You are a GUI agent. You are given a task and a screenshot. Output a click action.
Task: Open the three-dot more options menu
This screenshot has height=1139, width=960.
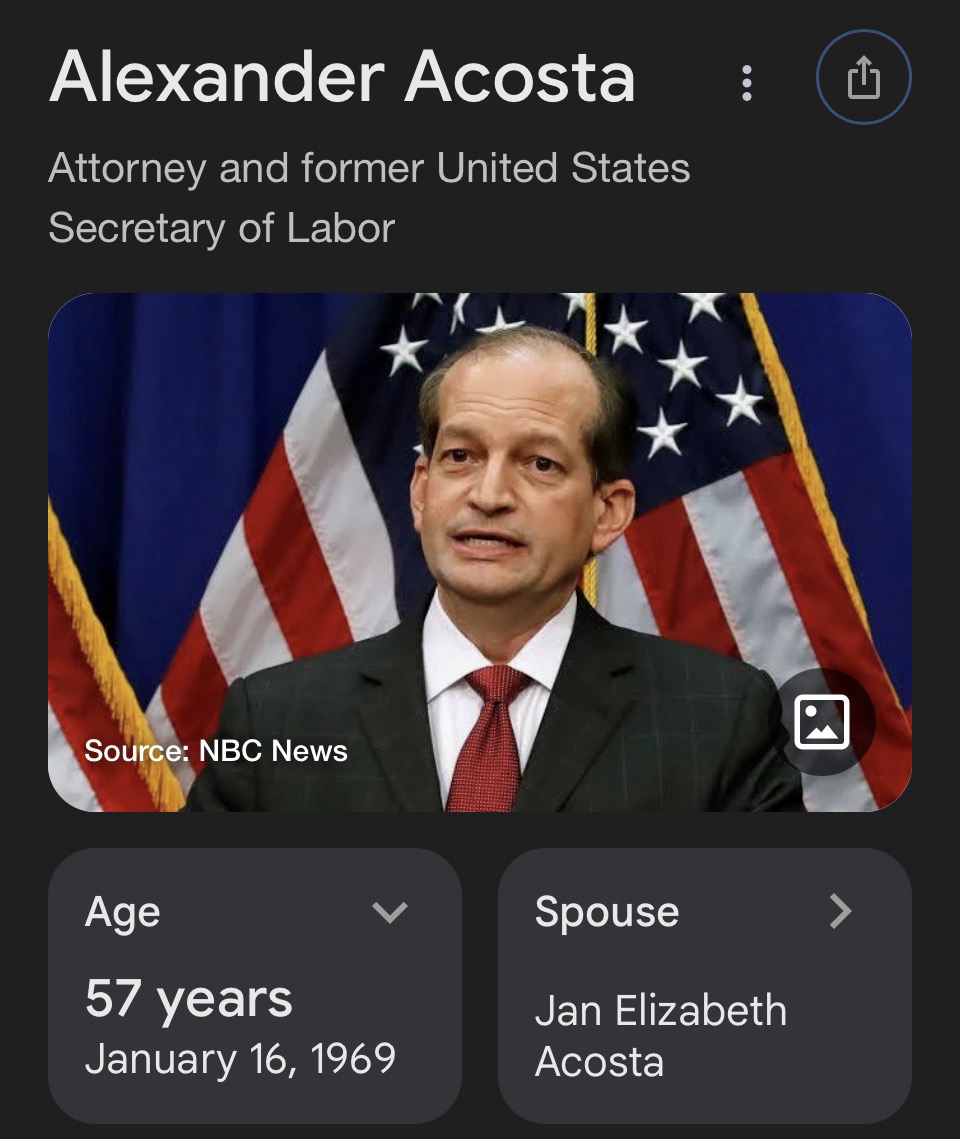pyautogui.click(x=746, y=83)
